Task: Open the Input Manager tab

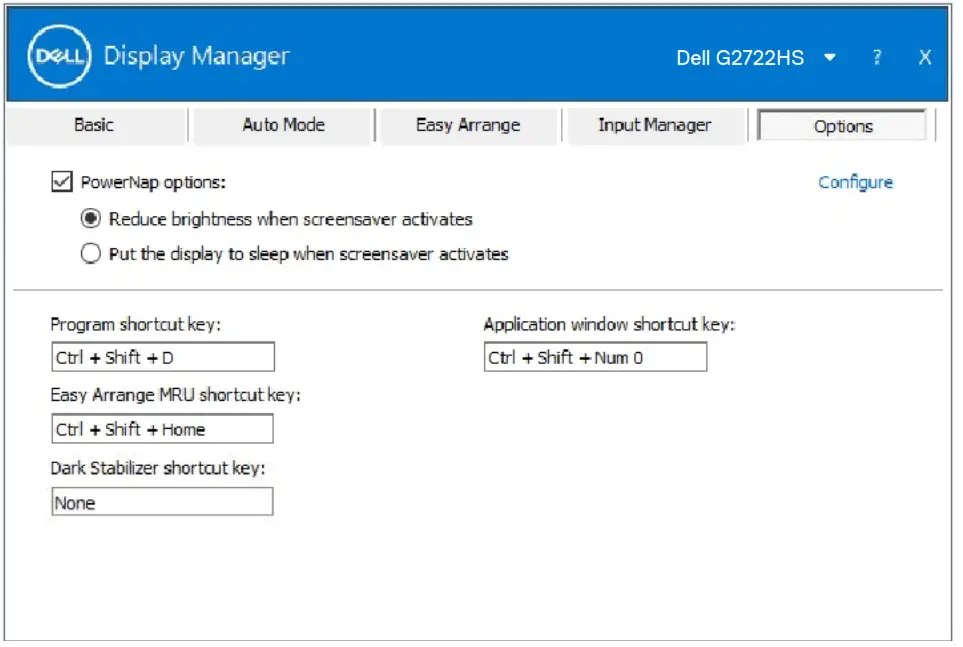Action: click(x=655, y=125)
